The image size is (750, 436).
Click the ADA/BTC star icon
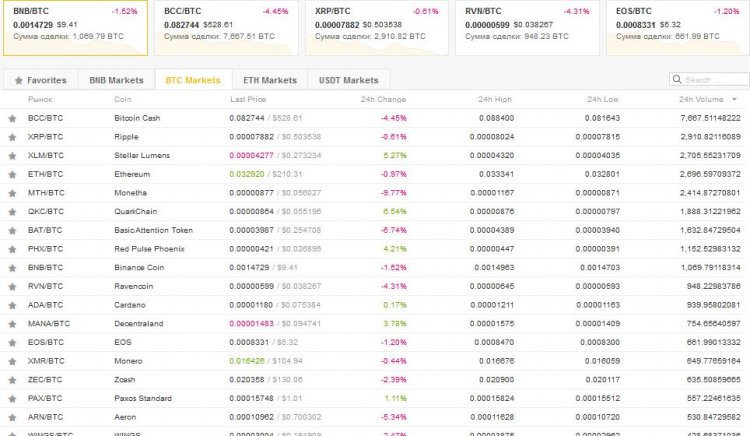(12, 305)
